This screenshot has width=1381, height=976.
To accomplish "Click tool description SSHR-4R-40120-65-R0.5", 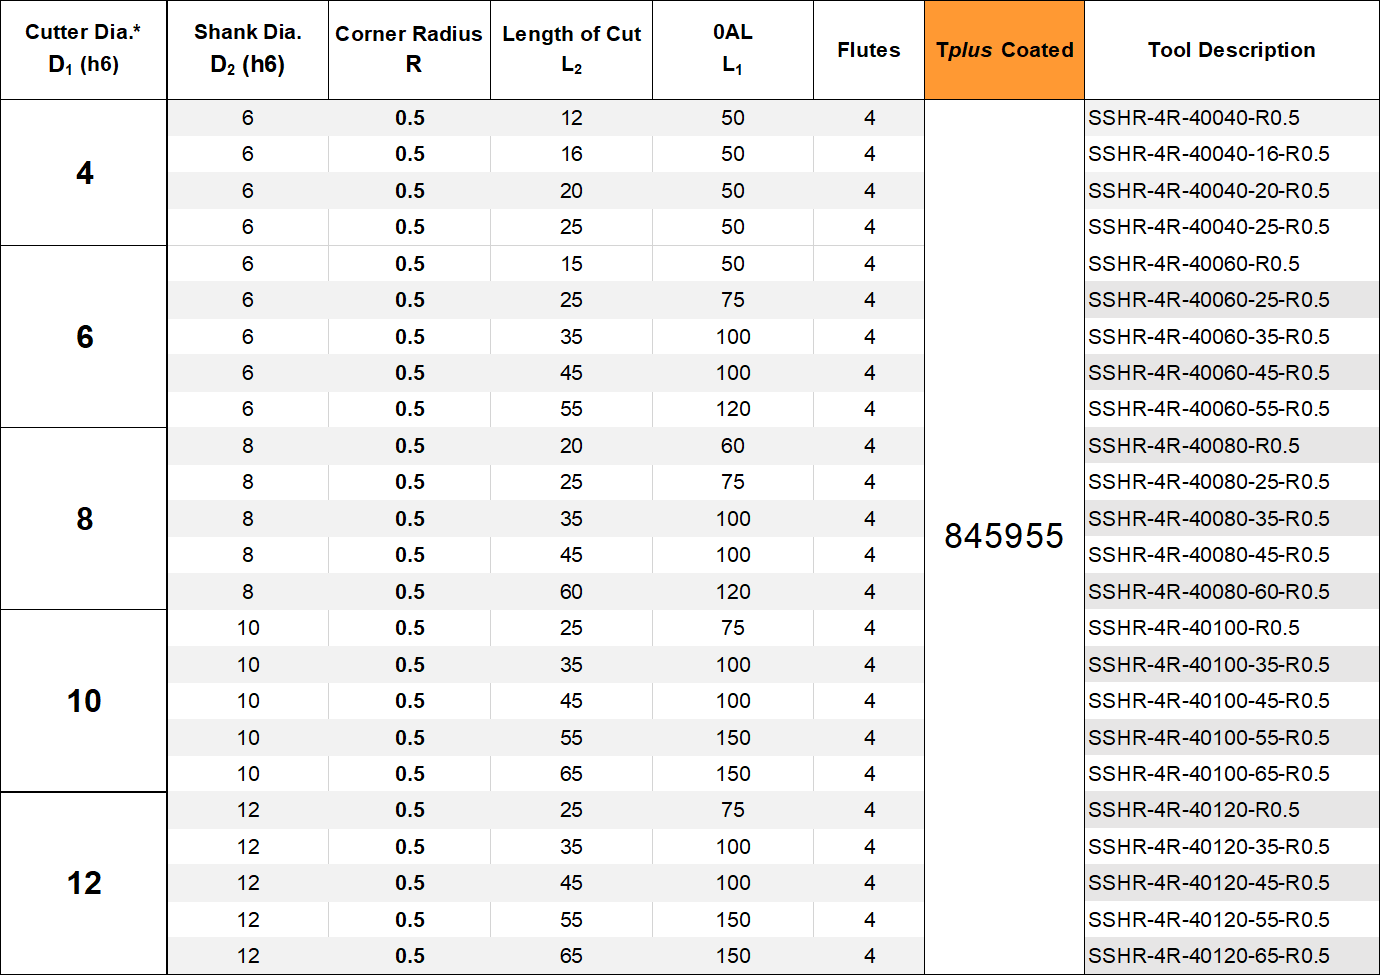I will pos(1208,956).
